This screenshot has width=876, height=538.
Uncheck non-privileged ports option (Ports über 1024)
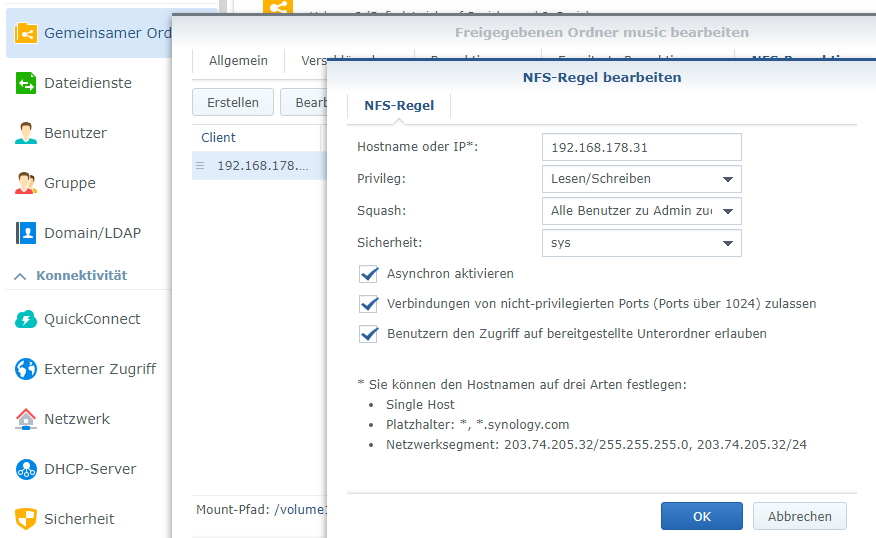tap(369, 304)
